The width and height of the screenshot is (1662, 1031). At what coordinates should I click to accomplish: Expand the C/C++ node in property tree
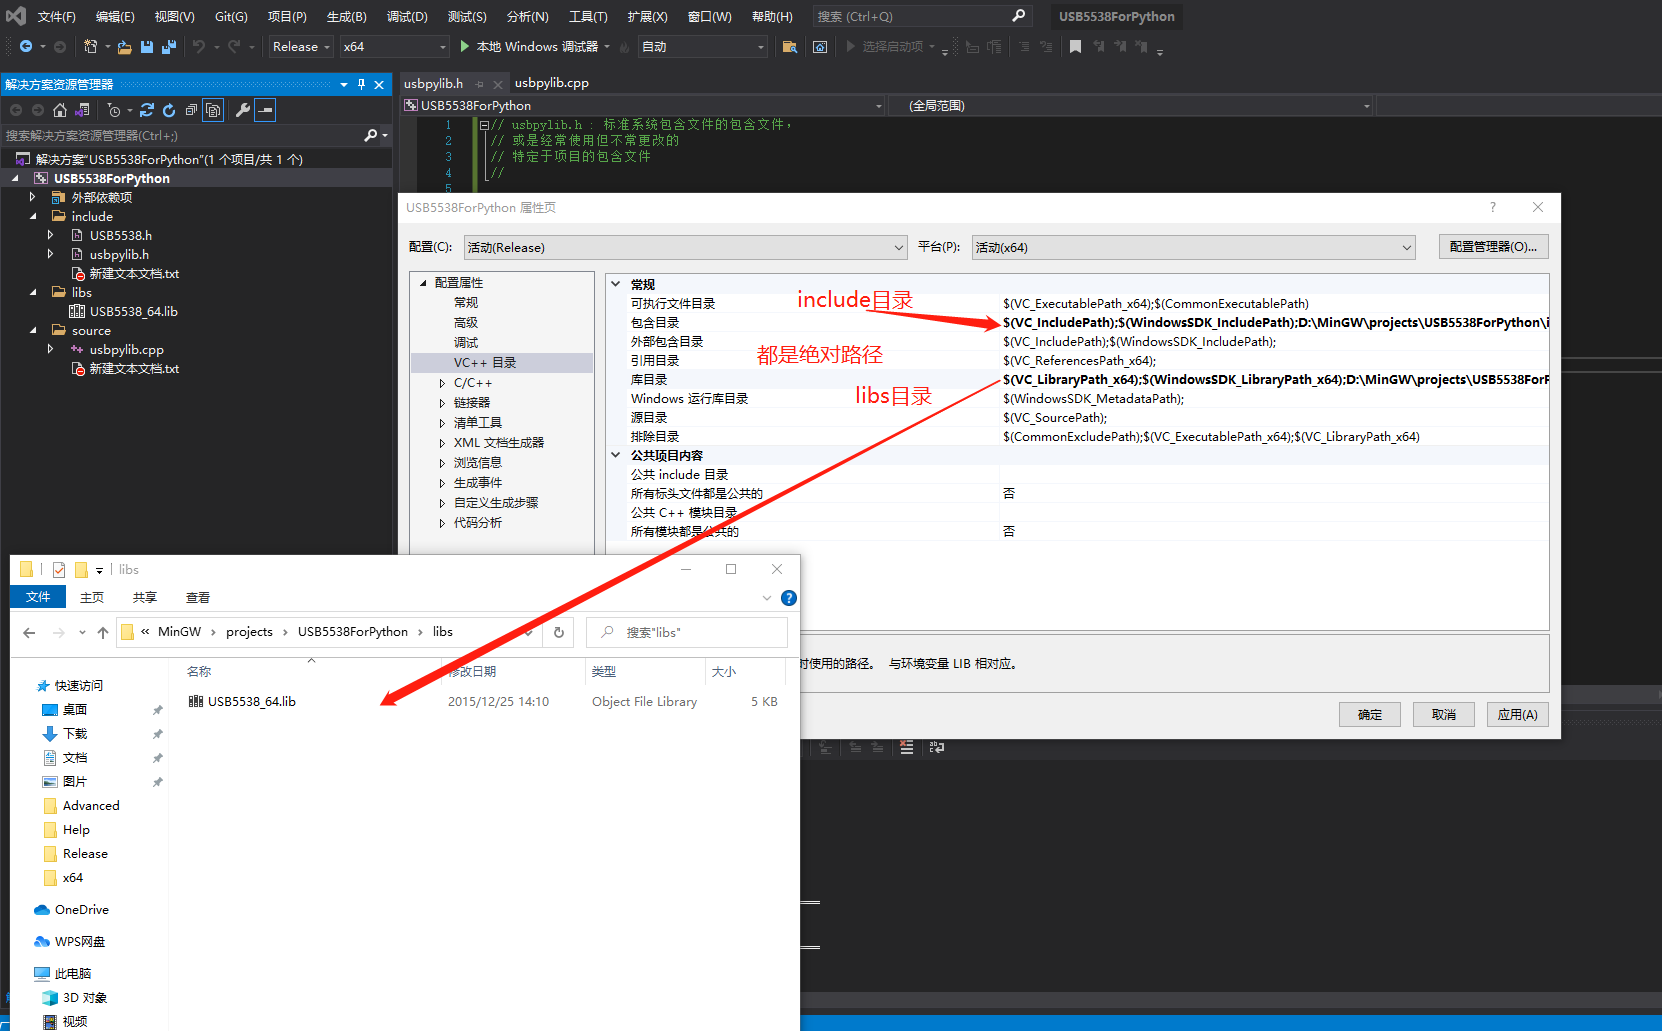coord(442,383)
